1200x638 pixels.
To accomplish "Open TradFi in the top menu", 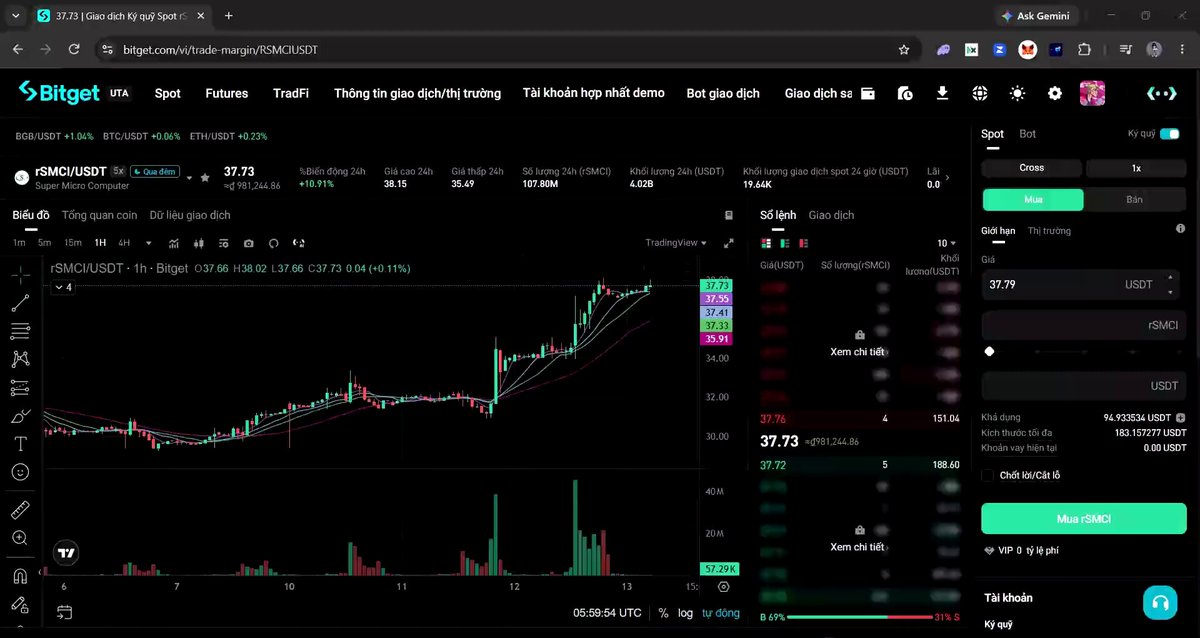I will (x=291, y=93).
